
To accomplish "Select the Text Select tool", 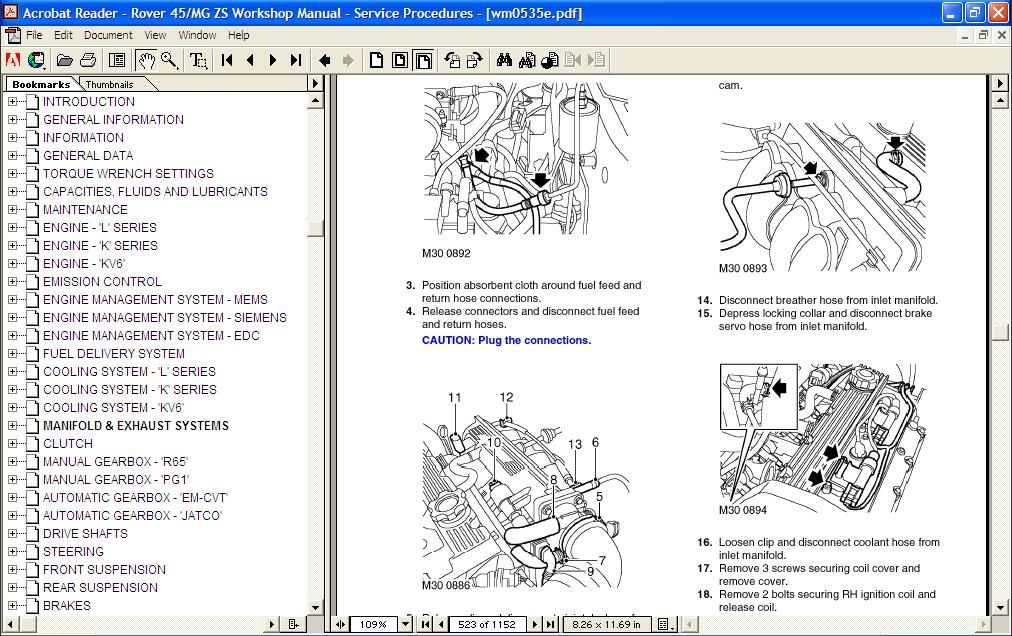I will click(x=198, y=61).
